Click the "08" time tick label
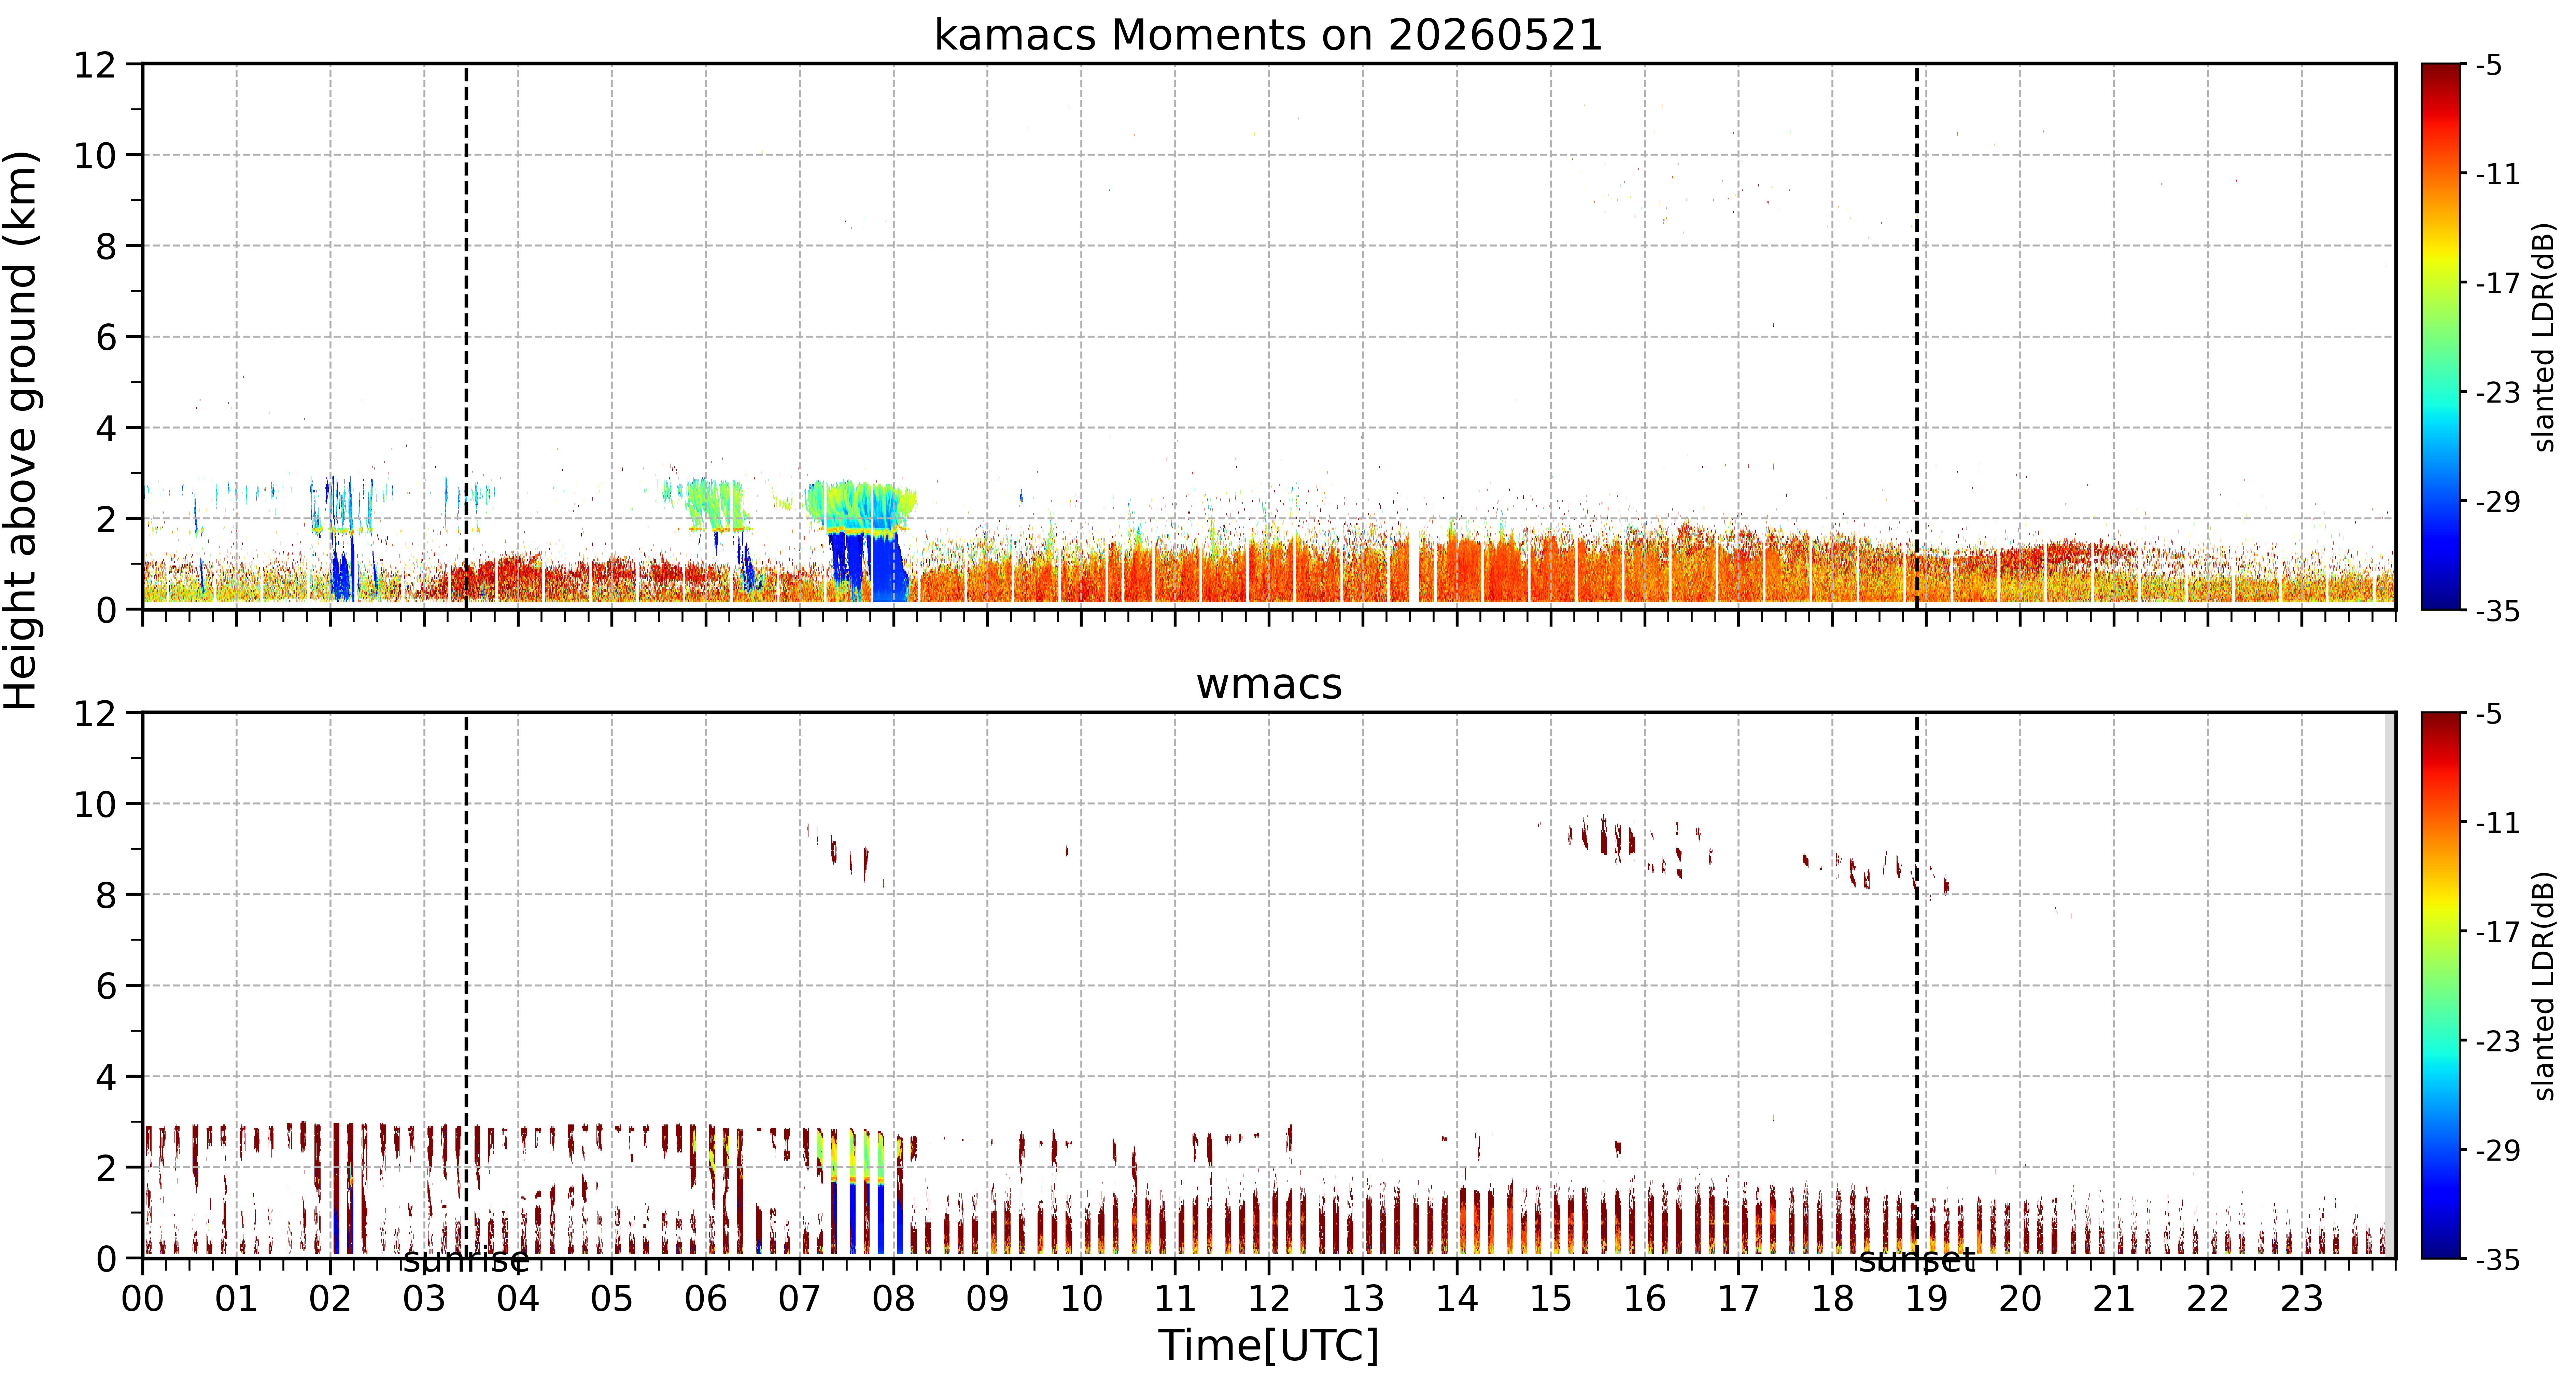 [x=894, y=1299]
